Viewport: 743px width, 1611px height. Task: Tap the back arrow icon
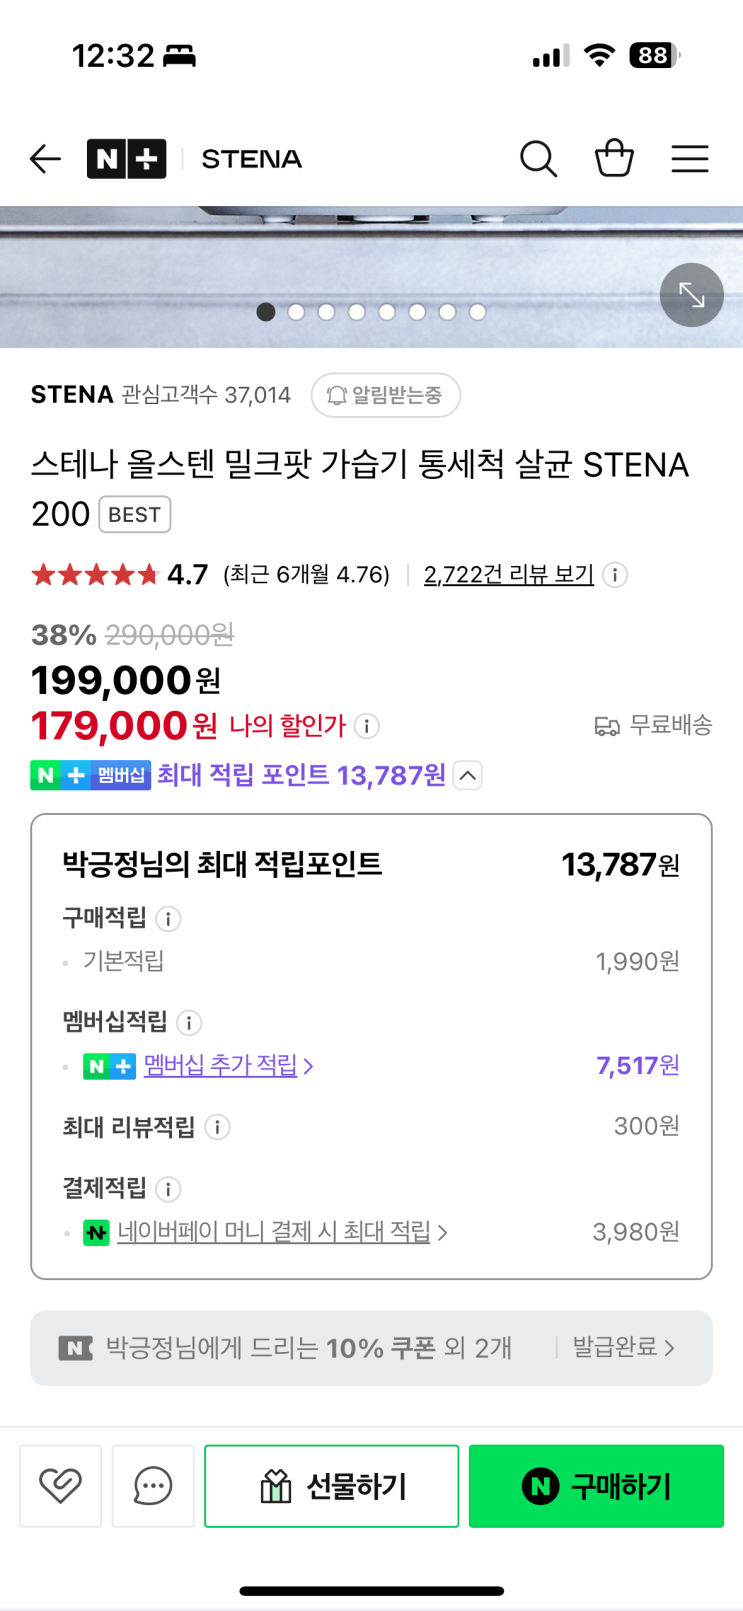(45, 158)
